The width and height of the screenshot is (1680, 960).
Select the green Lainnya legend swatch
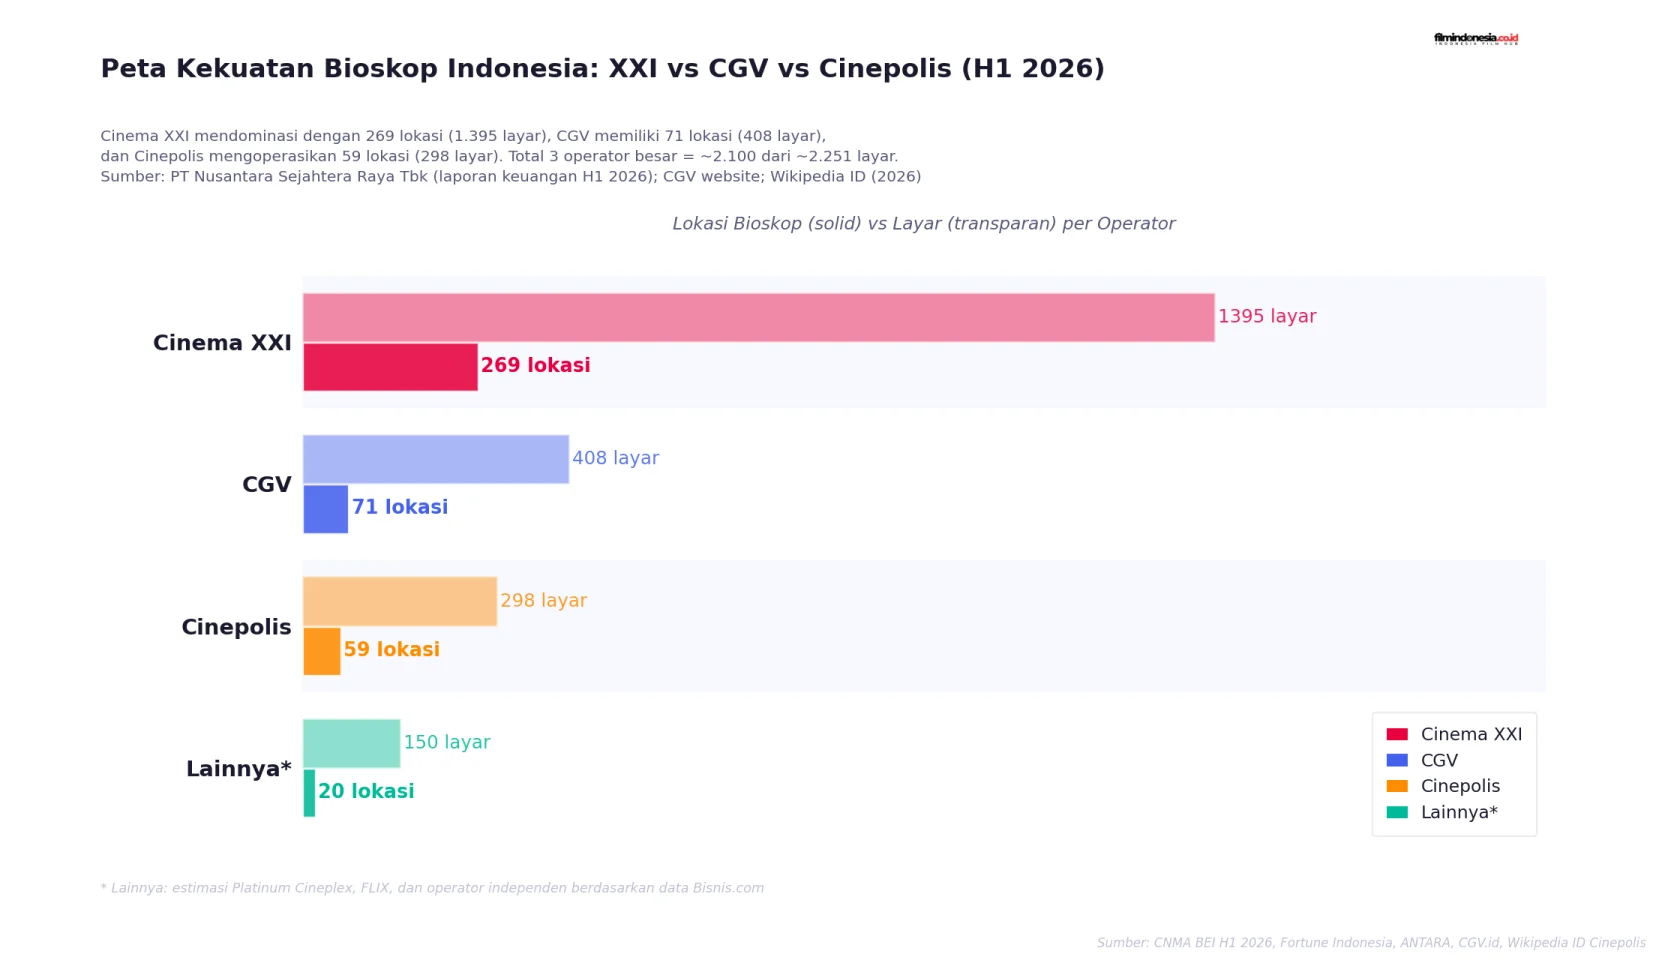pyautogui.click(x=1397, y=812)
